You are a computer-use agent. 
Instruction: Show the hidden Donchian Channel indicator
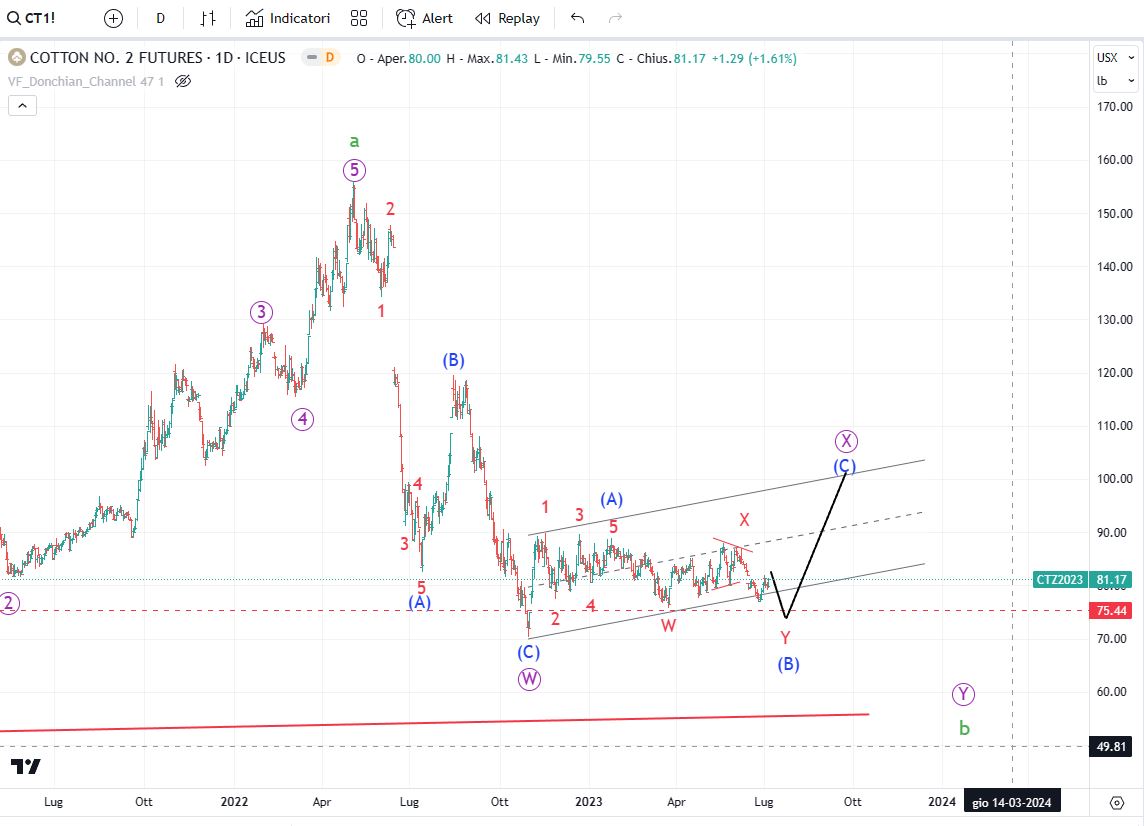pyautogui.click(x=183, y=81)
